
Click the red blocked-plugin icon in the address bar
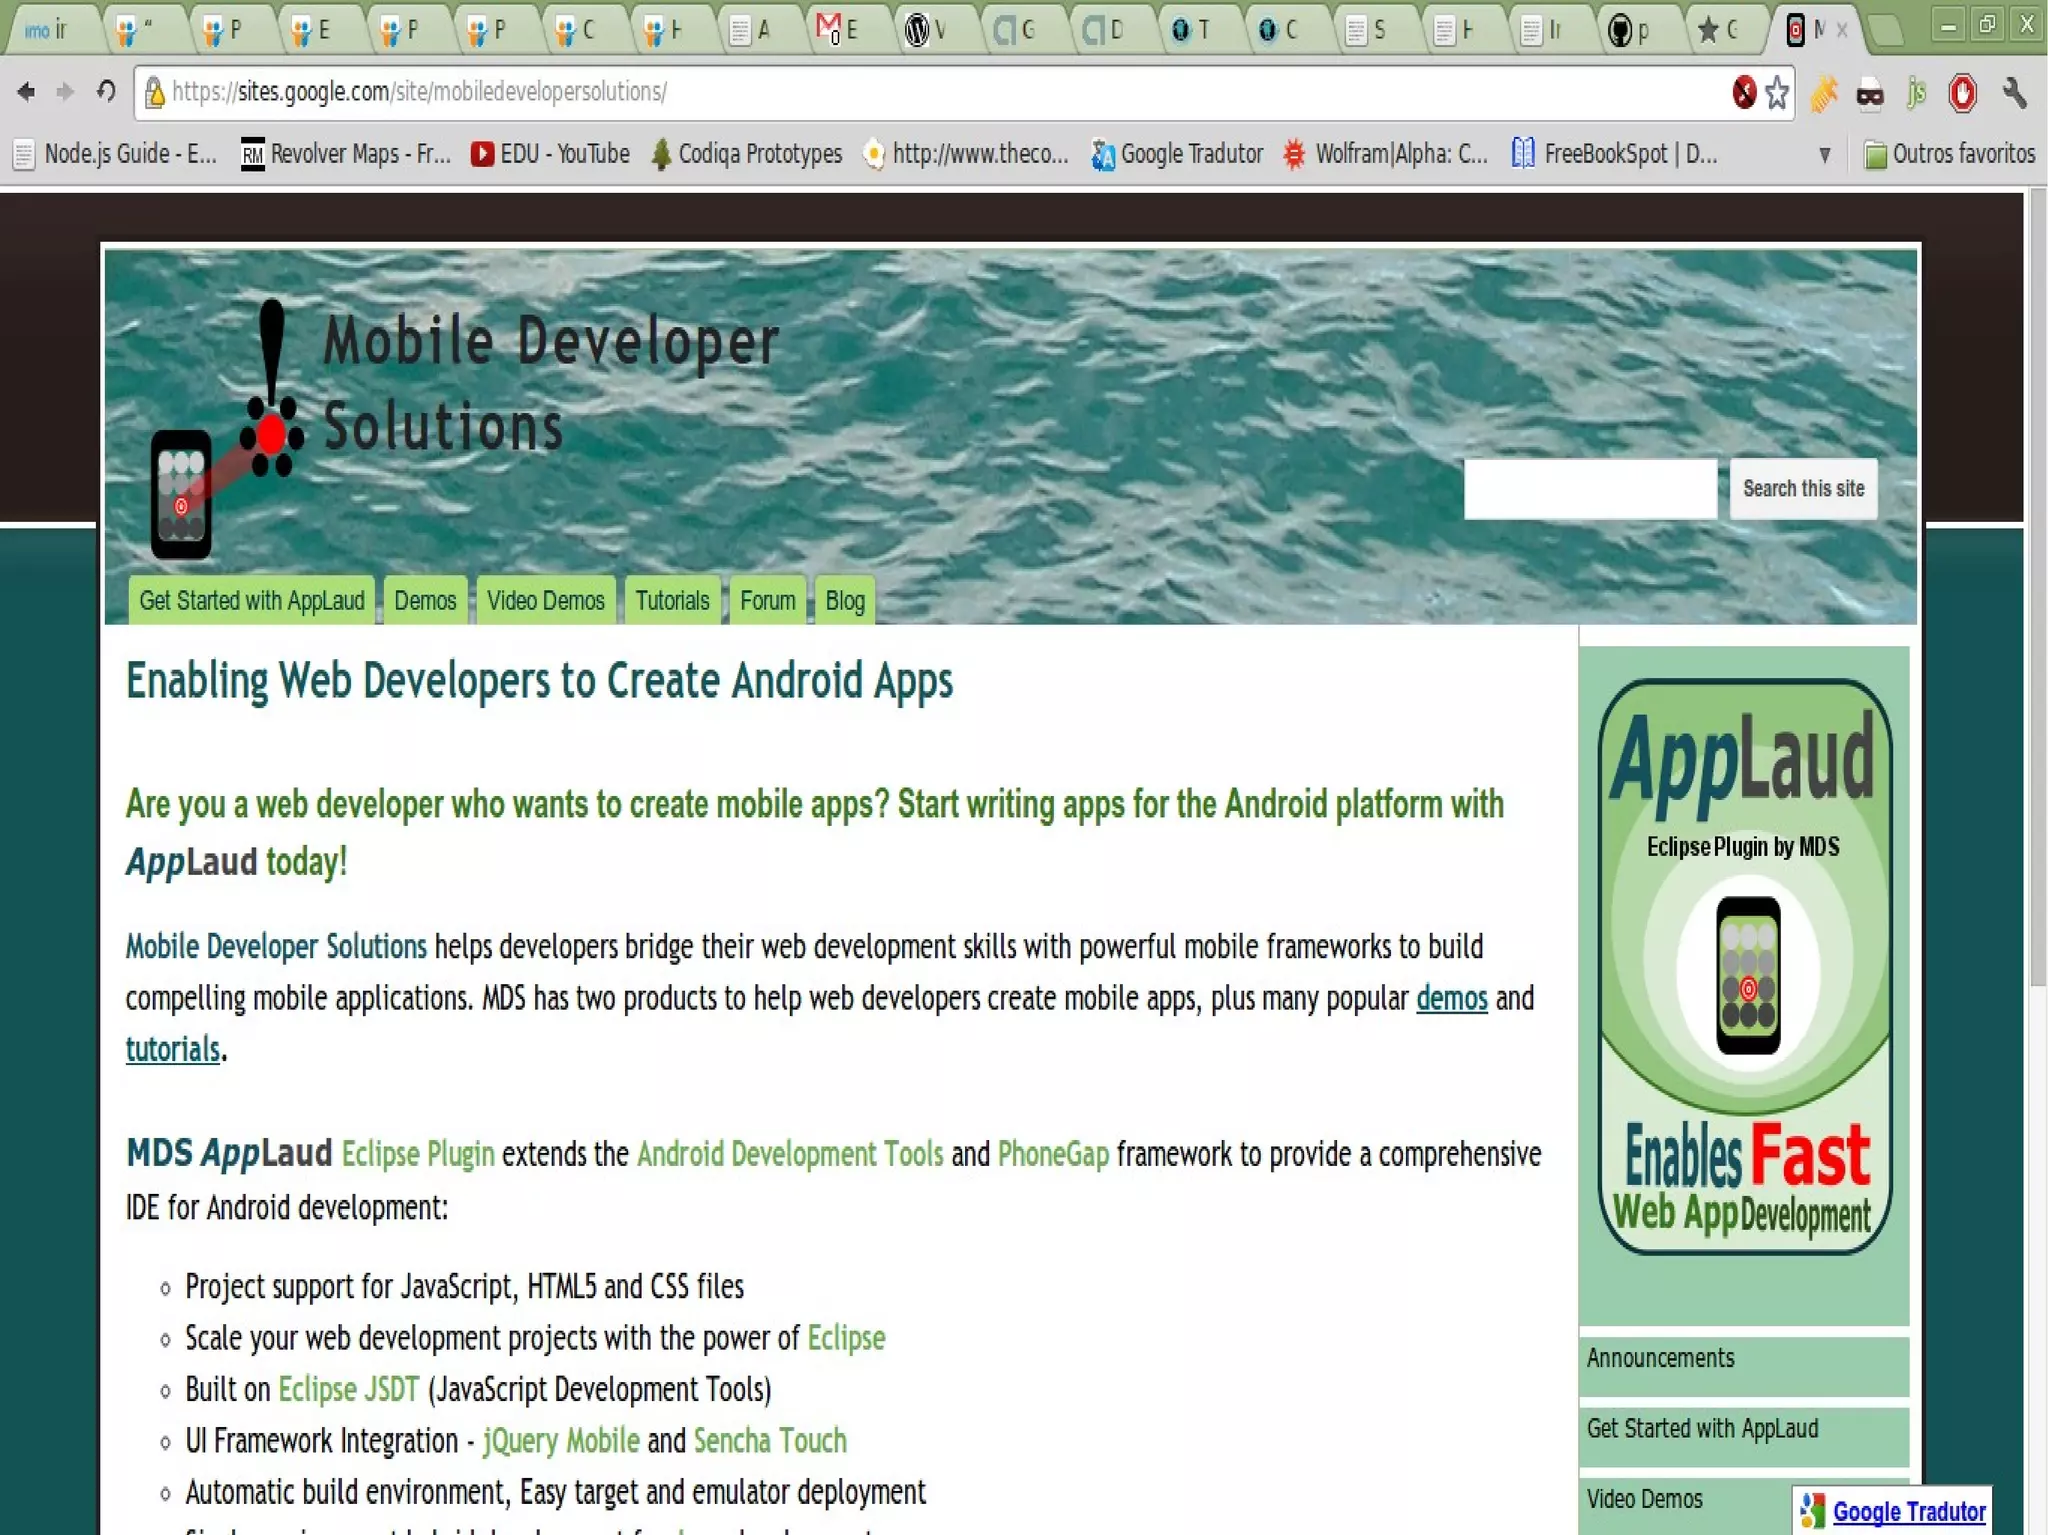tap(1744, 93)
